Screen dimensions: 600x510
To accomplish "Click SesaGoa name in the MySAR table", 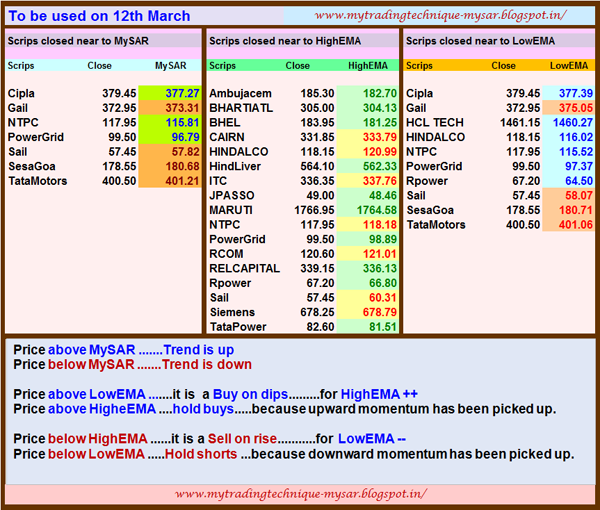I will pos(32,166).
